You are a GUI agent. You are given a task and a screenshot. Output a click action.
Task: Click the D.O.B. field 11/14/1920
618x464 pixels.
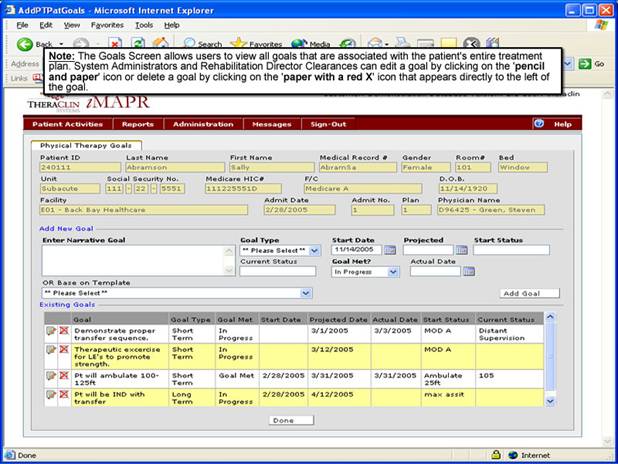(468, 188)
